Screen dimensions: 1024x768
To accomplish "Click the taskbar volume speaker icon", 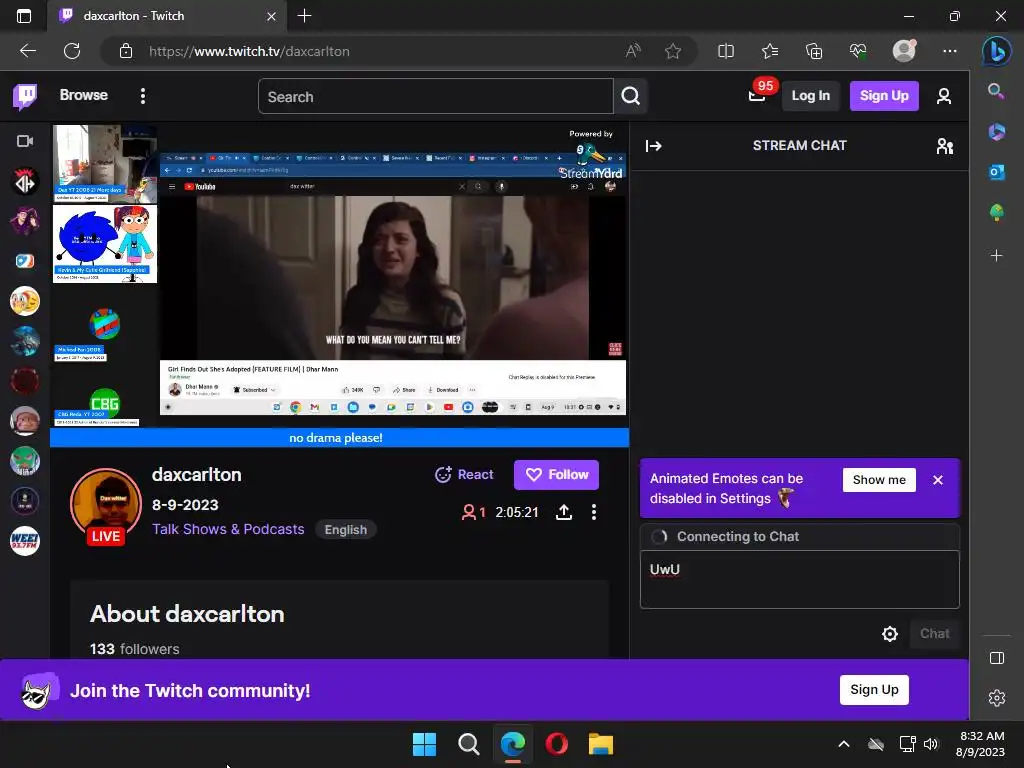I will [x=931, y=744].
